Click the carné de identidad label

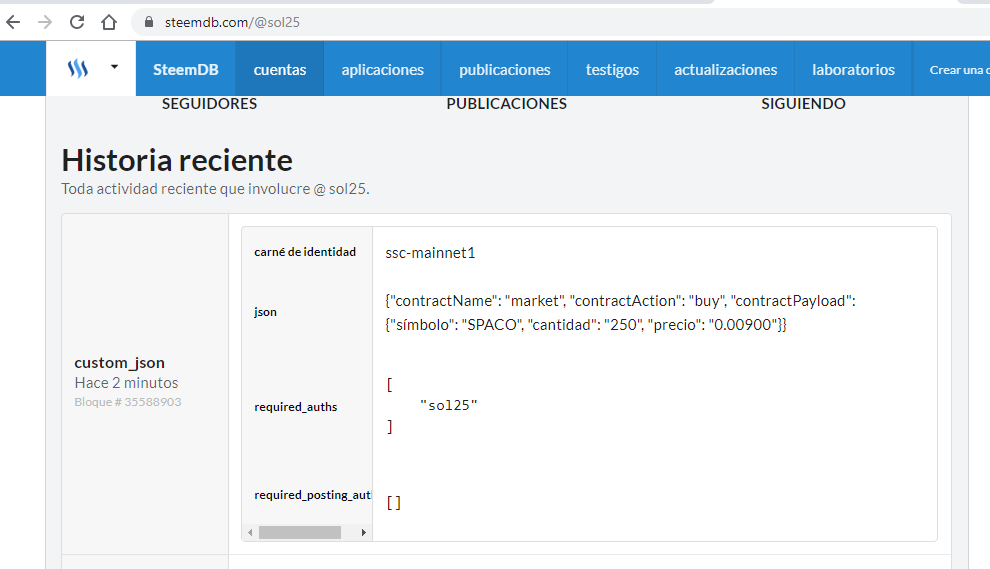click(x=305, y=252)
